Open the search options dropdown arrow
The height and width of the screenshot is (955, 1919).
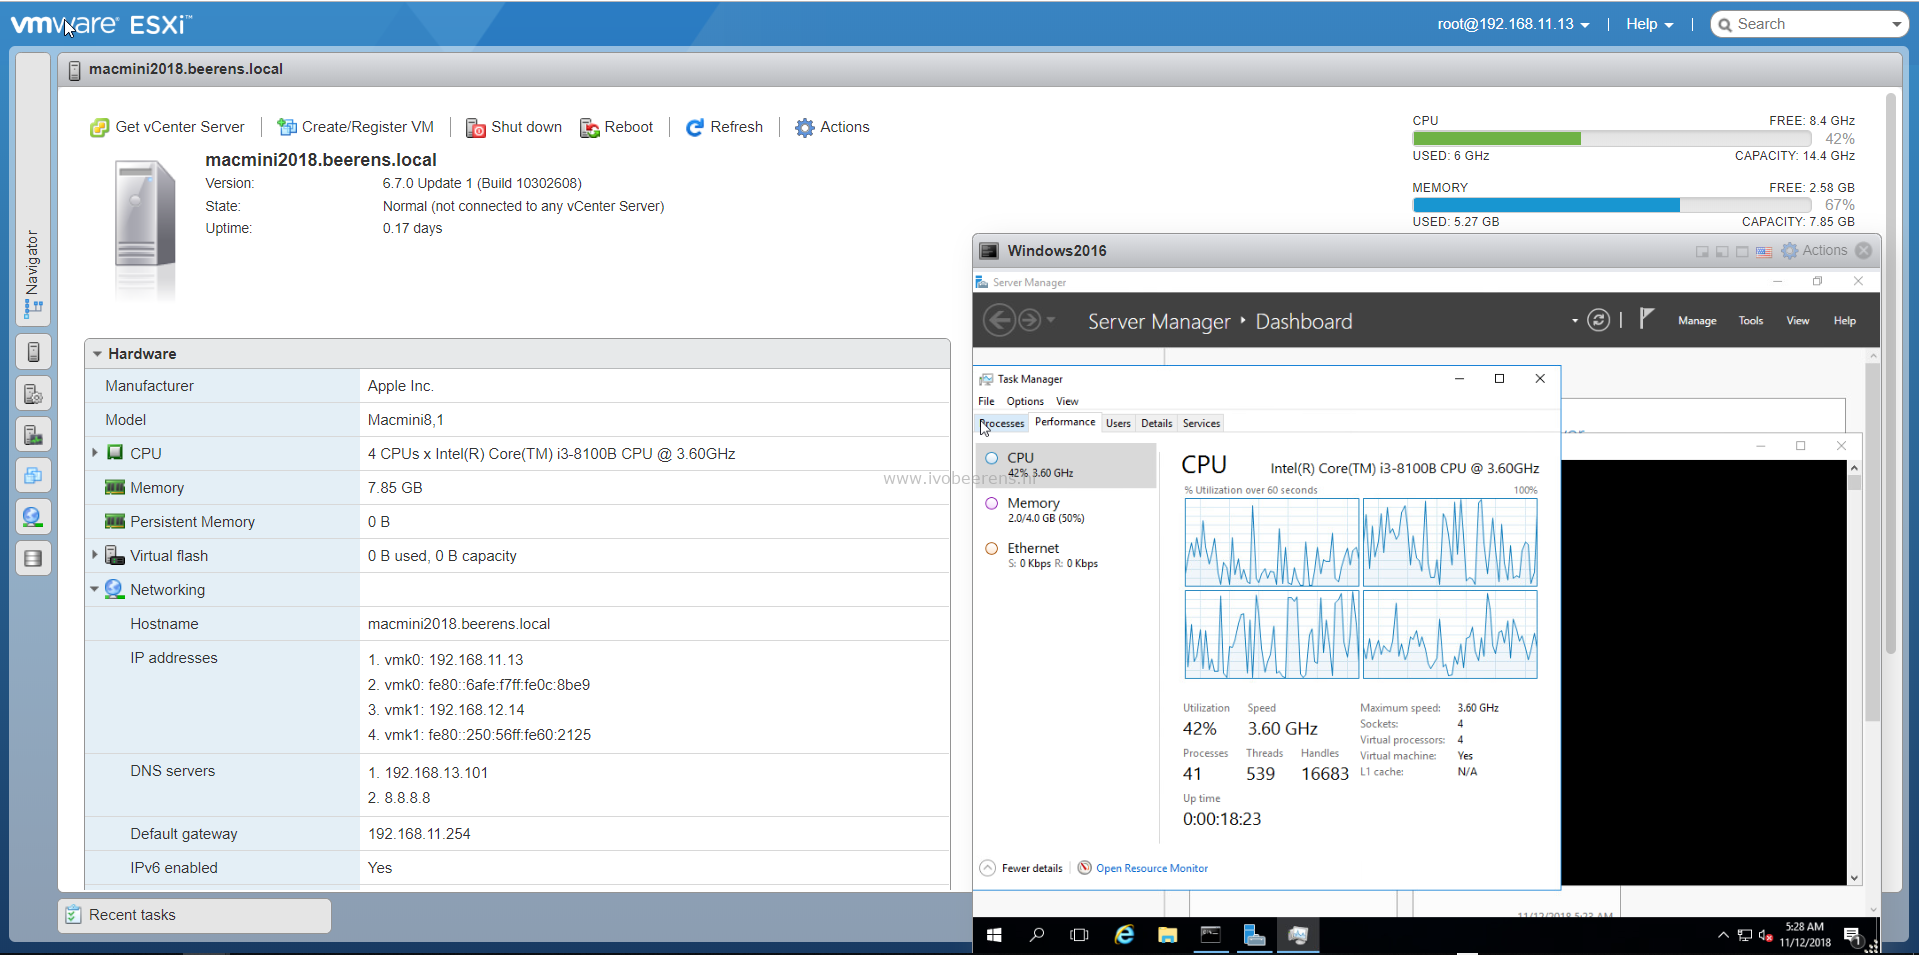[x=1897, y=24]
